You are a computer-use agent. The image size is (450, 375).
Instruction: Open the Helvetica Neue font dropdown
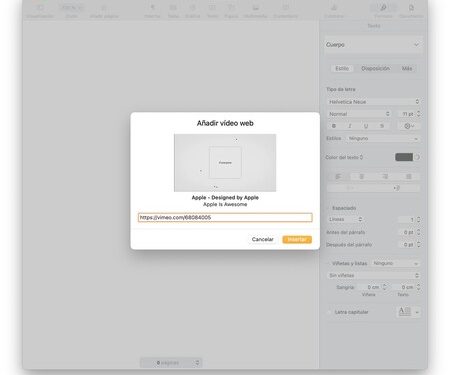click(373, 102)
